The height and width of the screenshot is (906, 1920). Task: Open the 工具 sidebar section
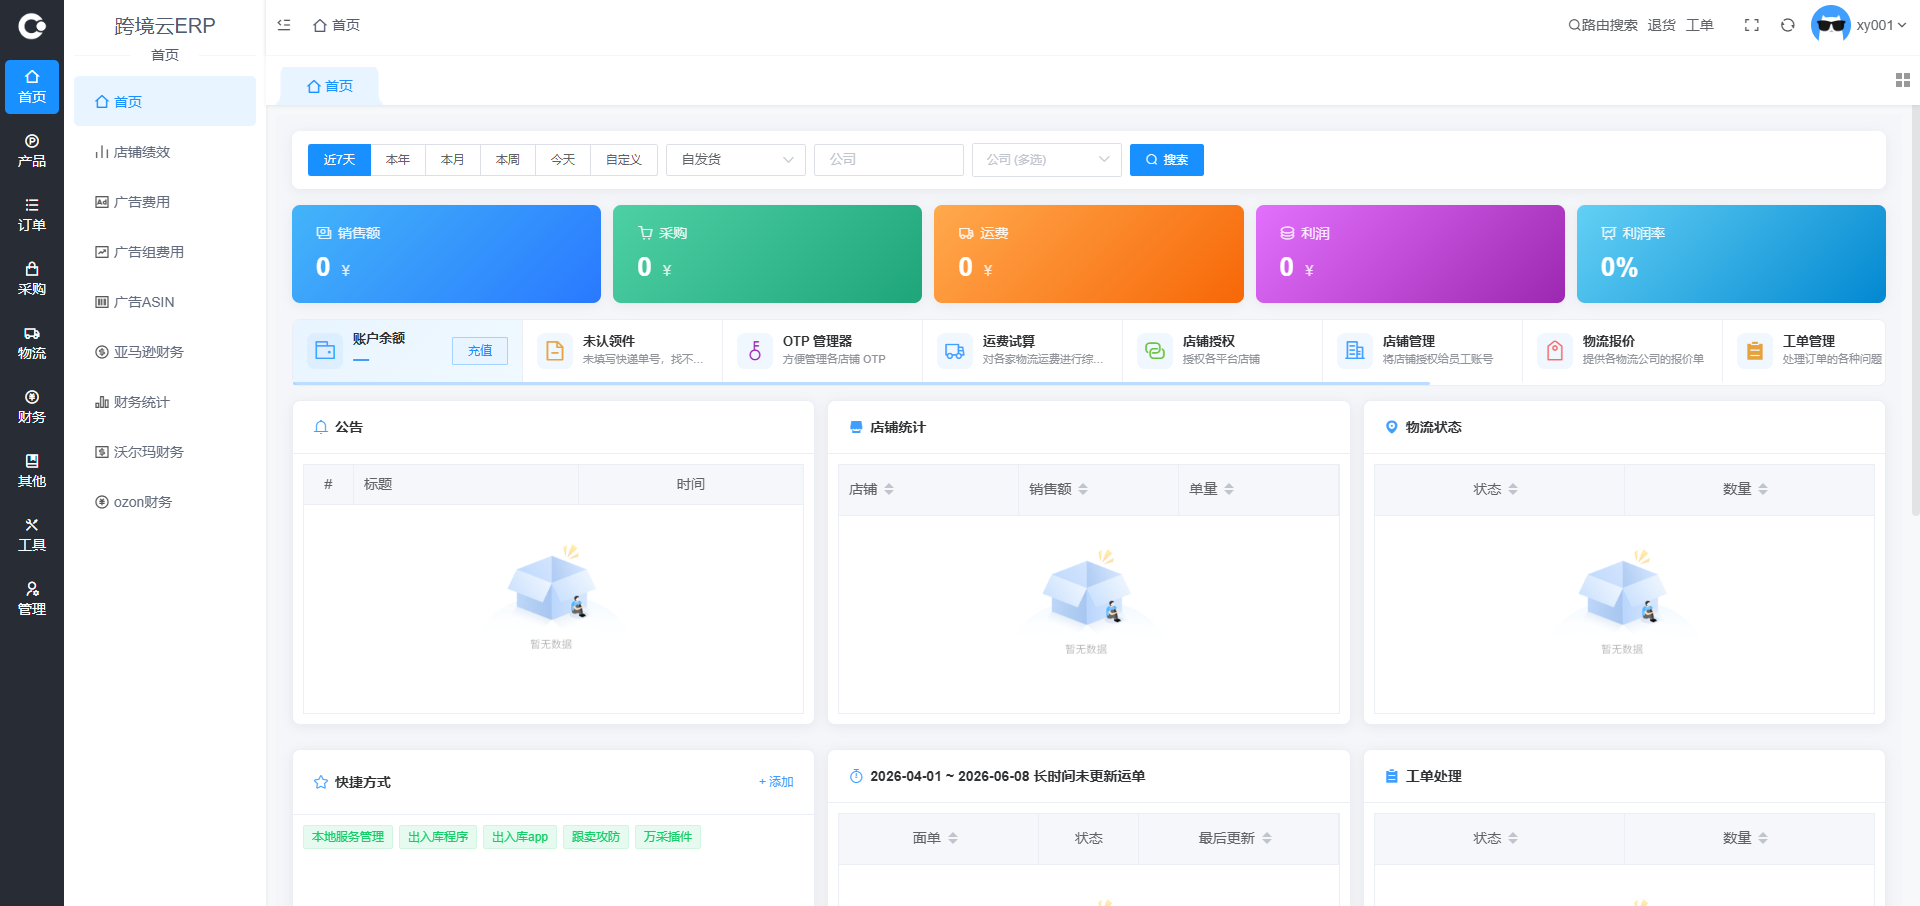32,535
